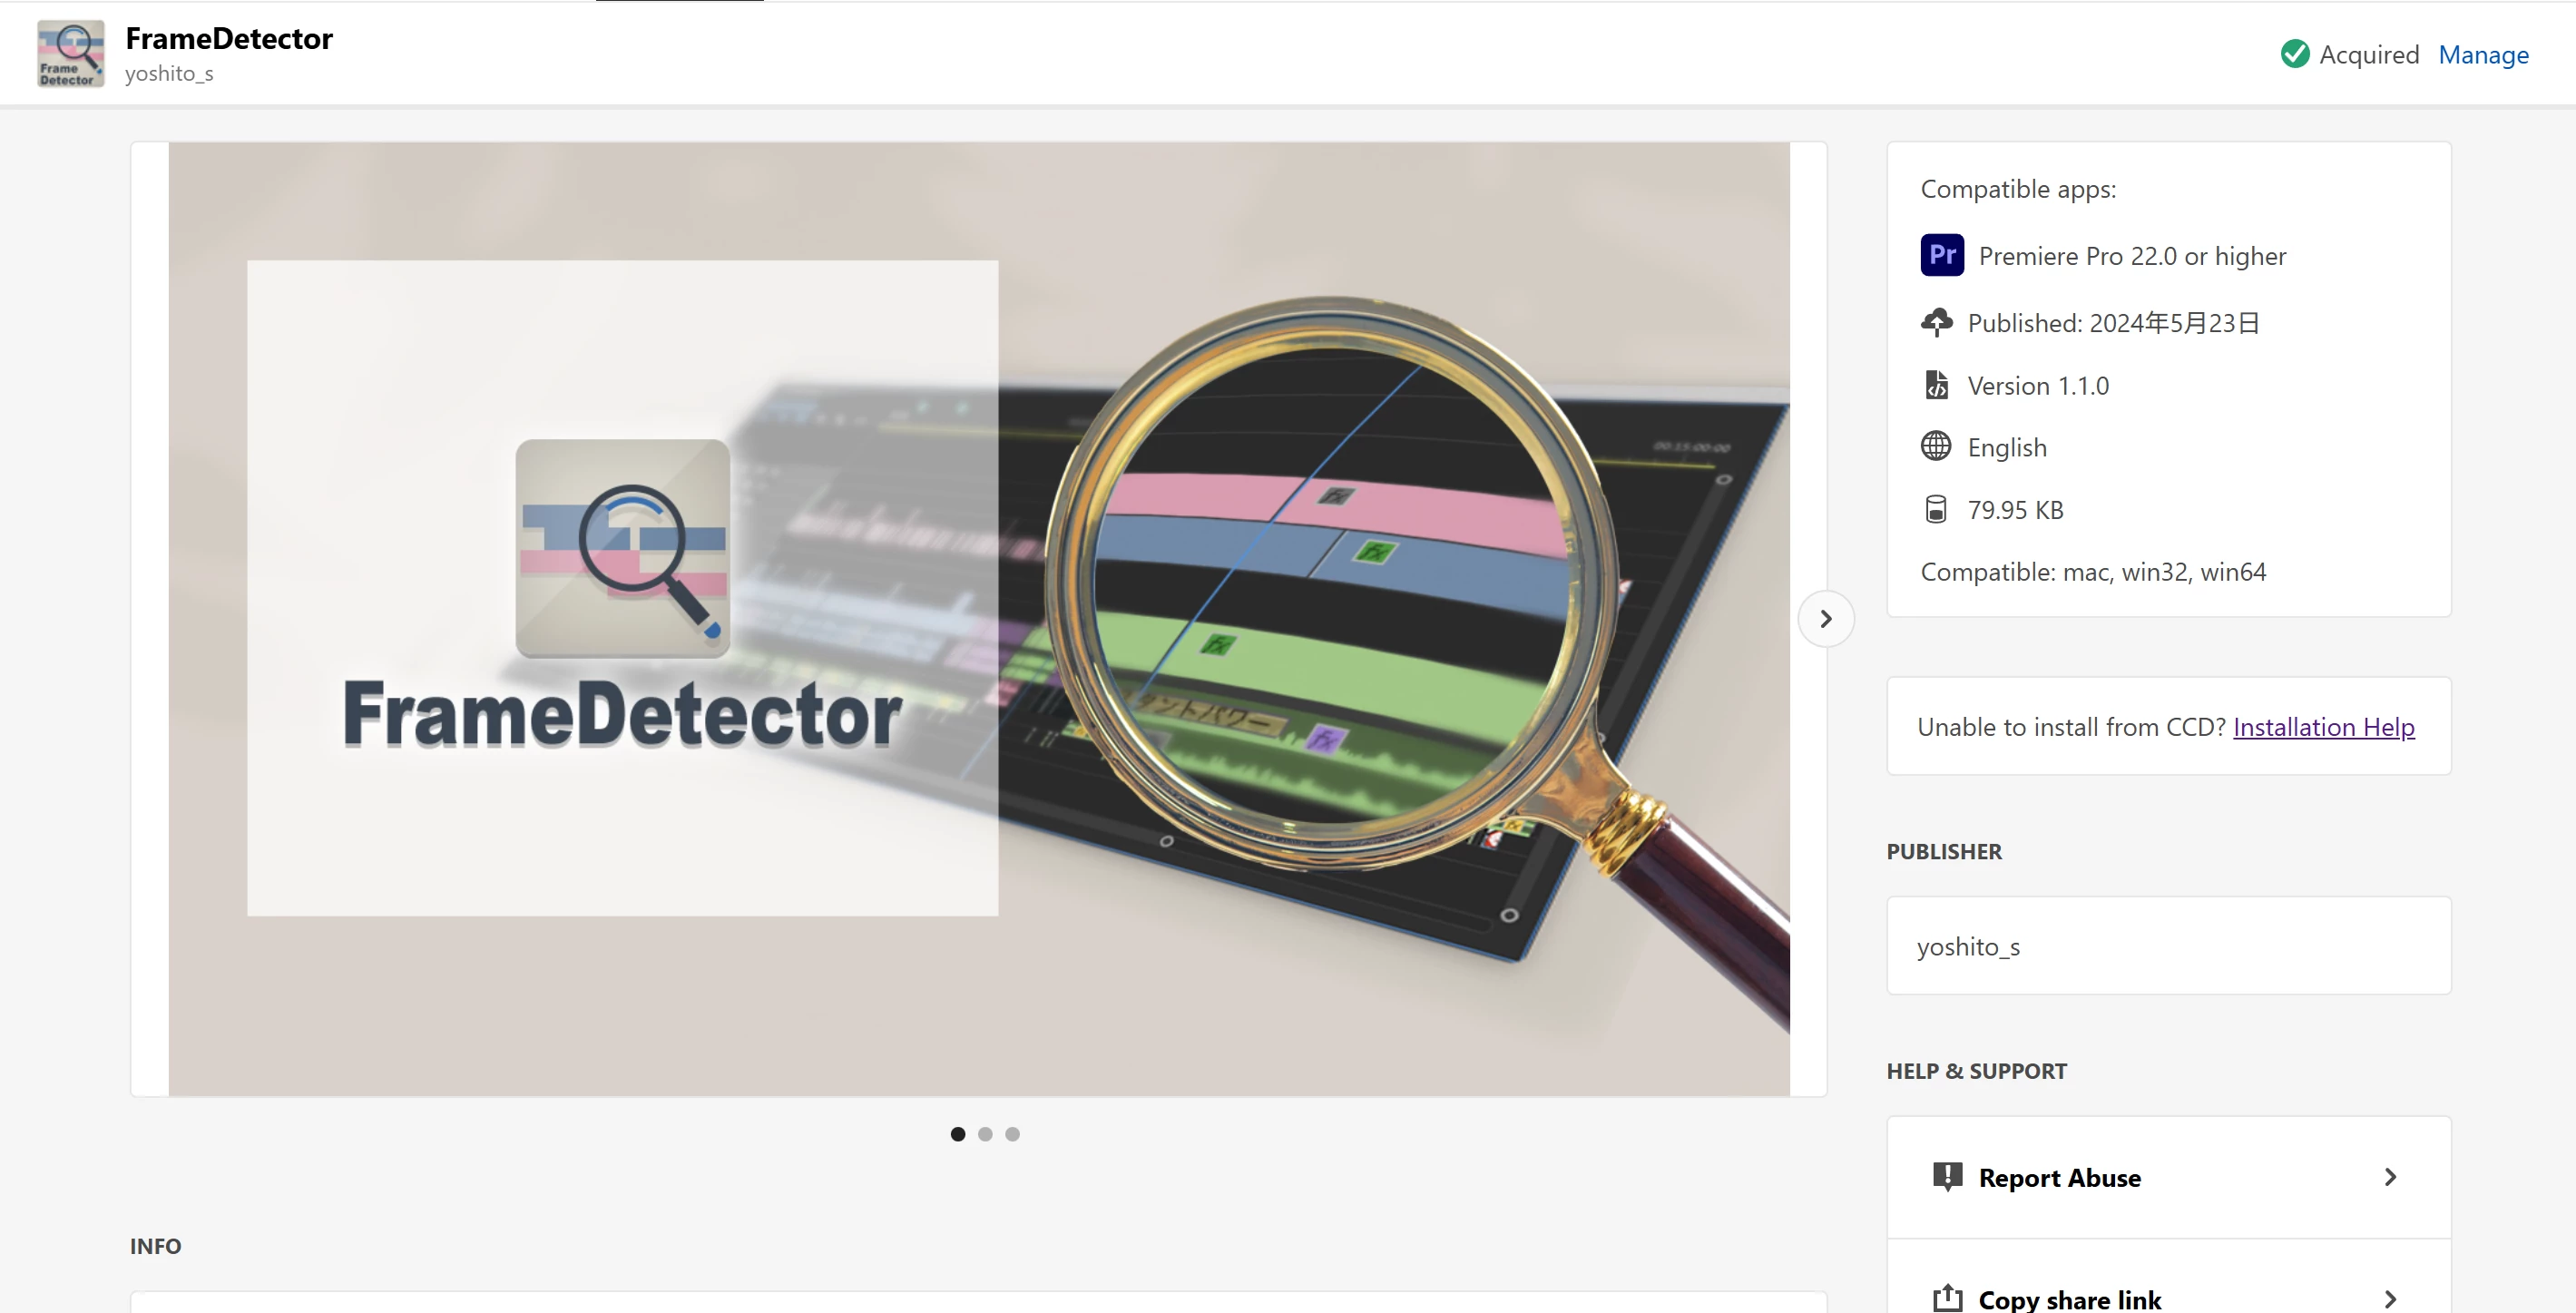This screenshot has width=2576, height=1313.
Task: Click the green Acquired checkmark icon
Action: tap(2295, 54)
